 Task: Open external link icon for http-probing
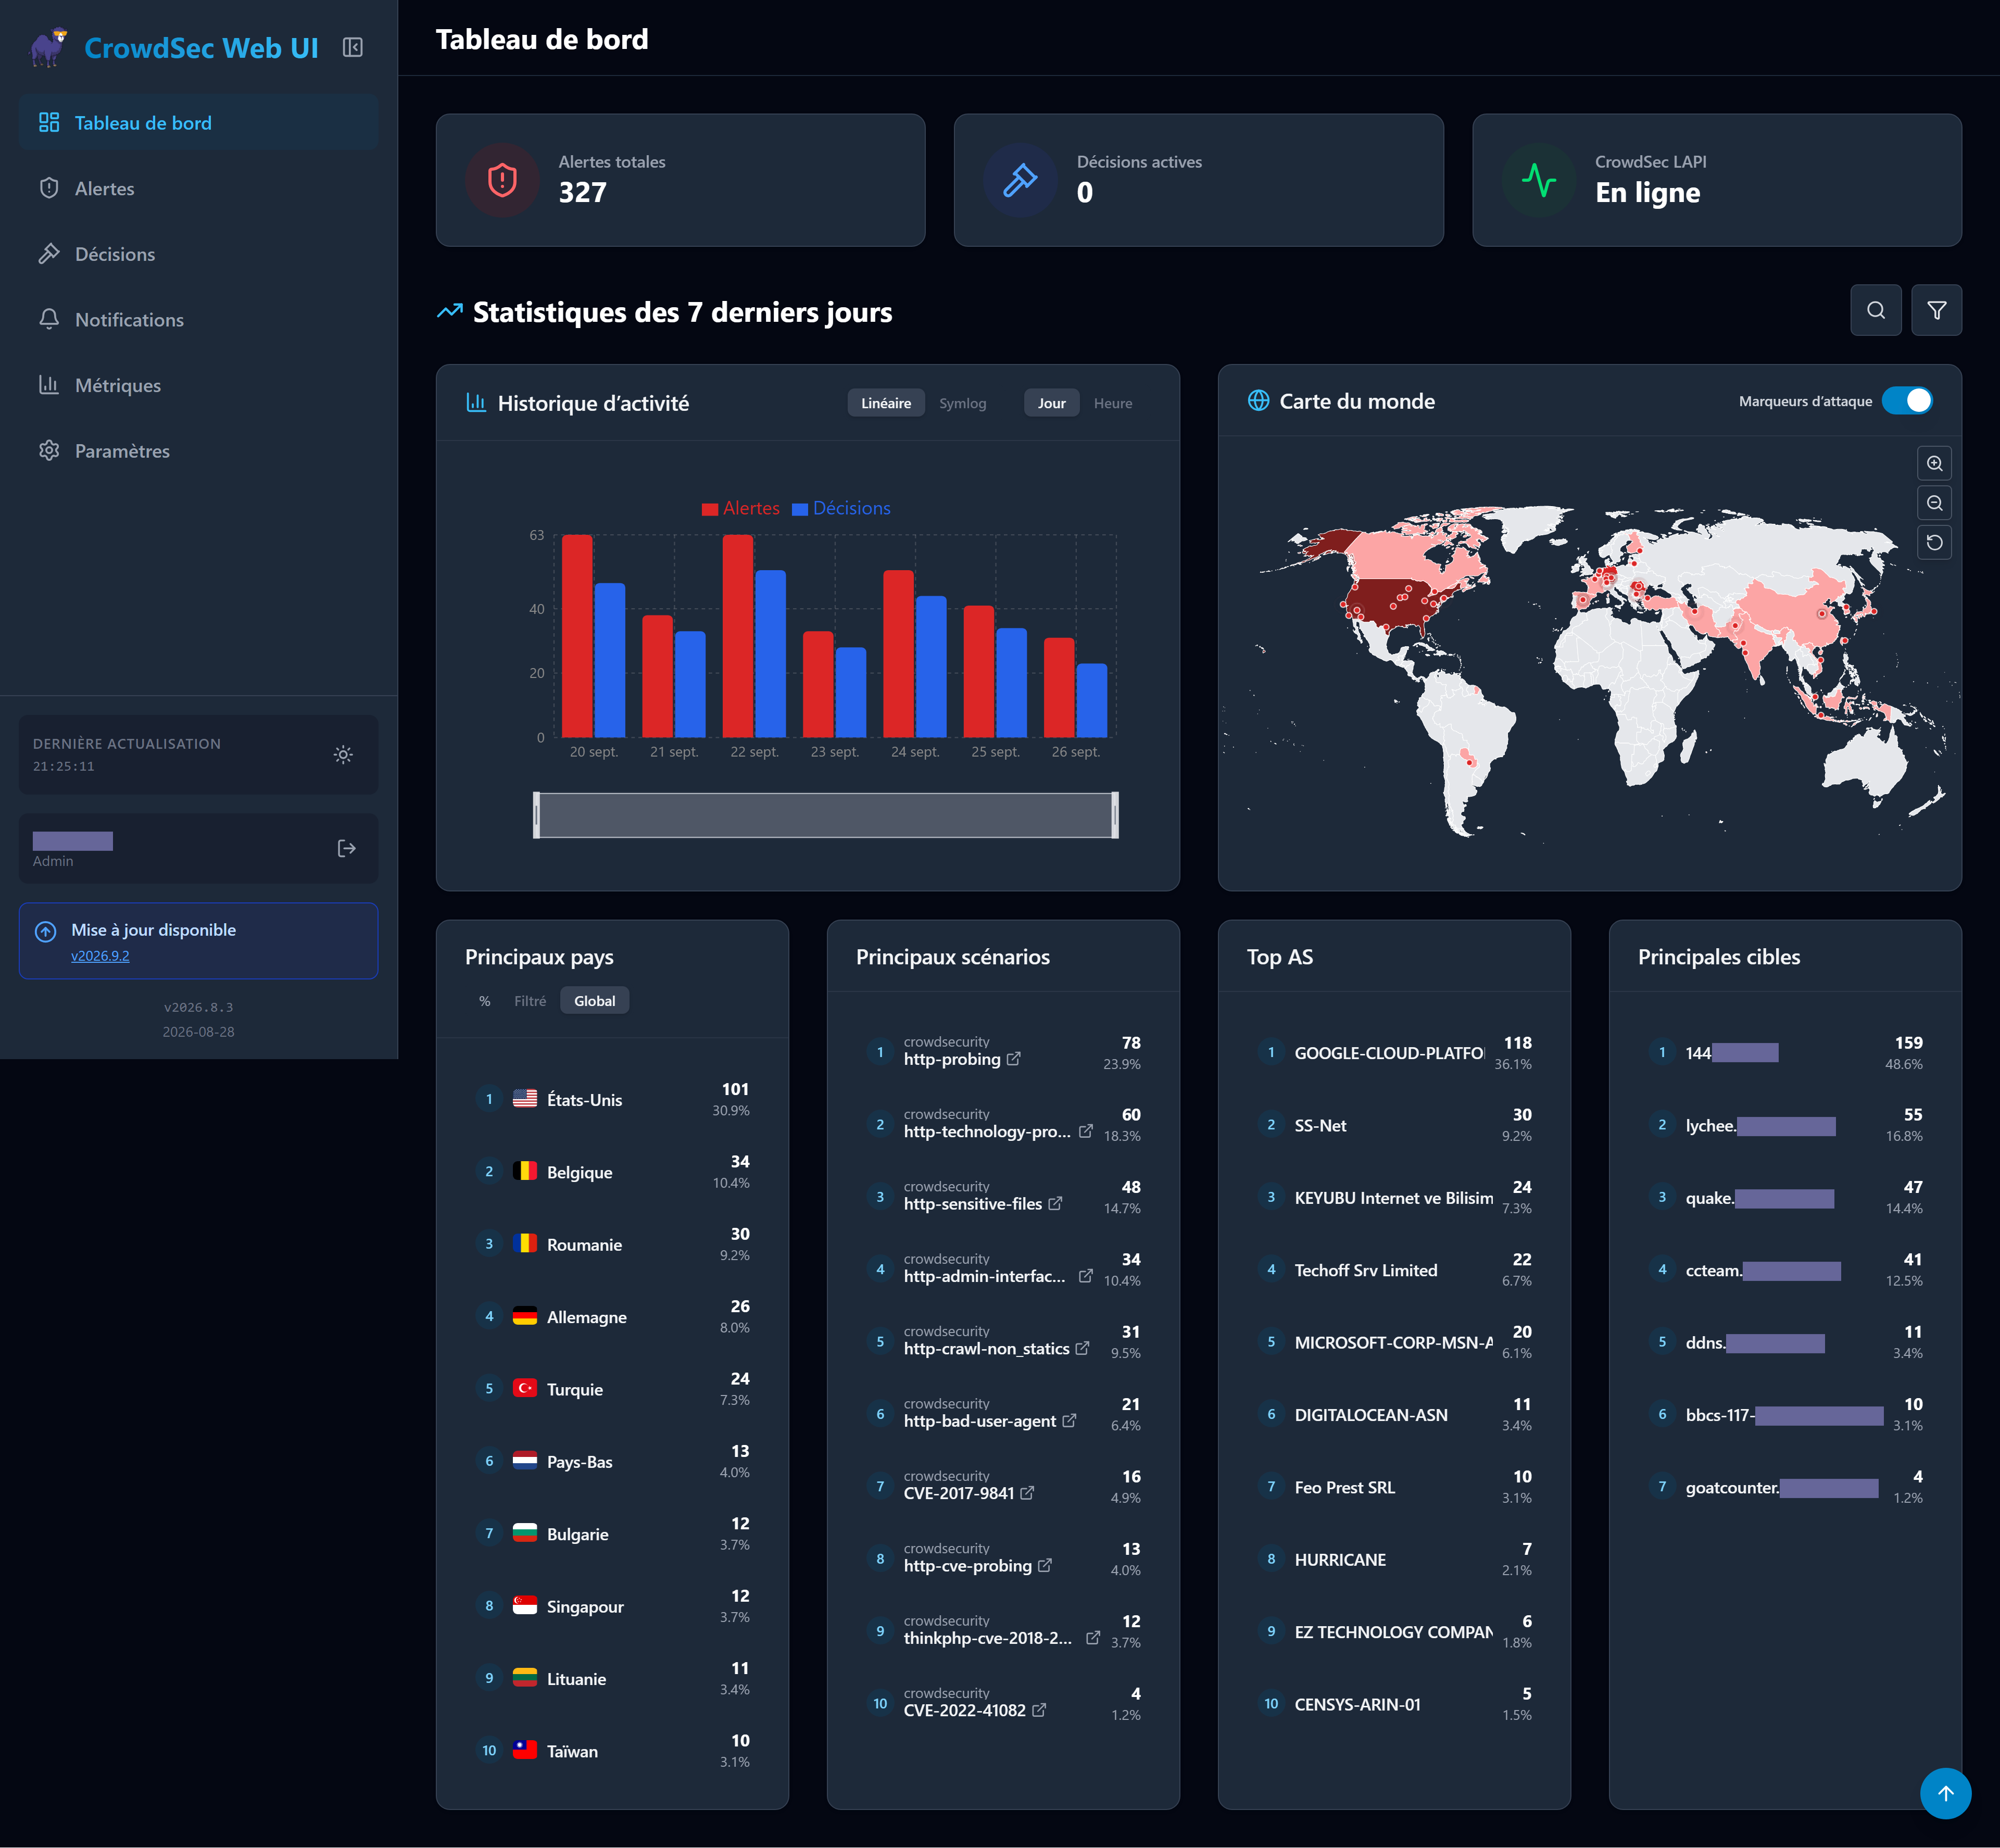1014,1058
